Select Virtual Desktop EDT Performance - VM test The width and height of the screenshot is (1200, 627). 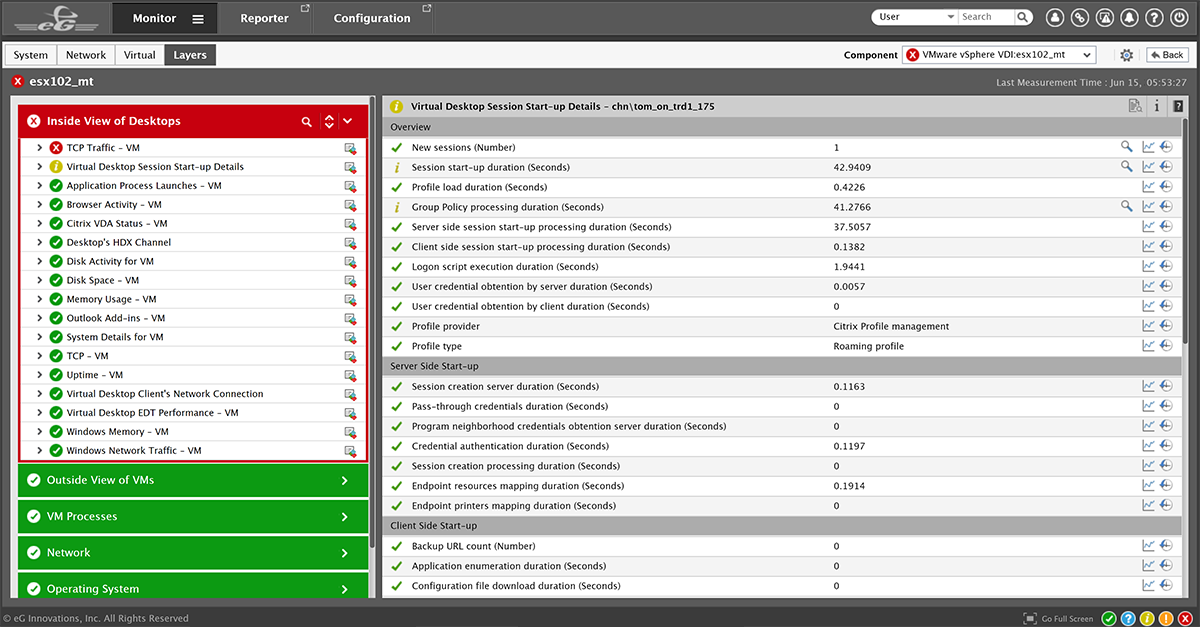click(153, 413)
